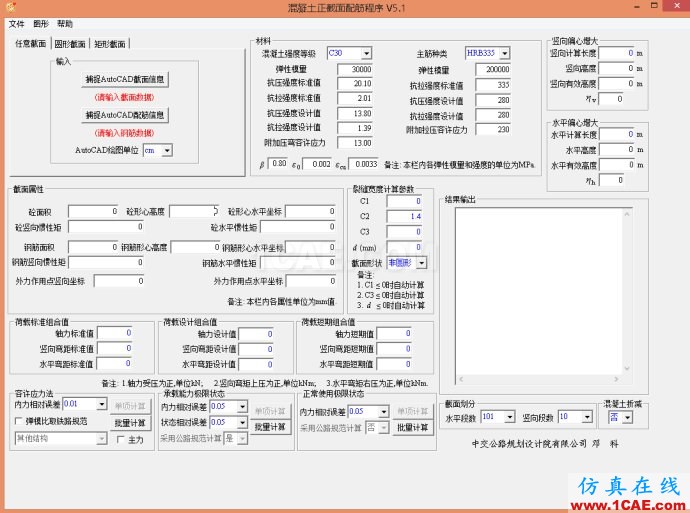Click the d (mm) input field
This screenshot has height=513, width=690.
coord(404,247)
